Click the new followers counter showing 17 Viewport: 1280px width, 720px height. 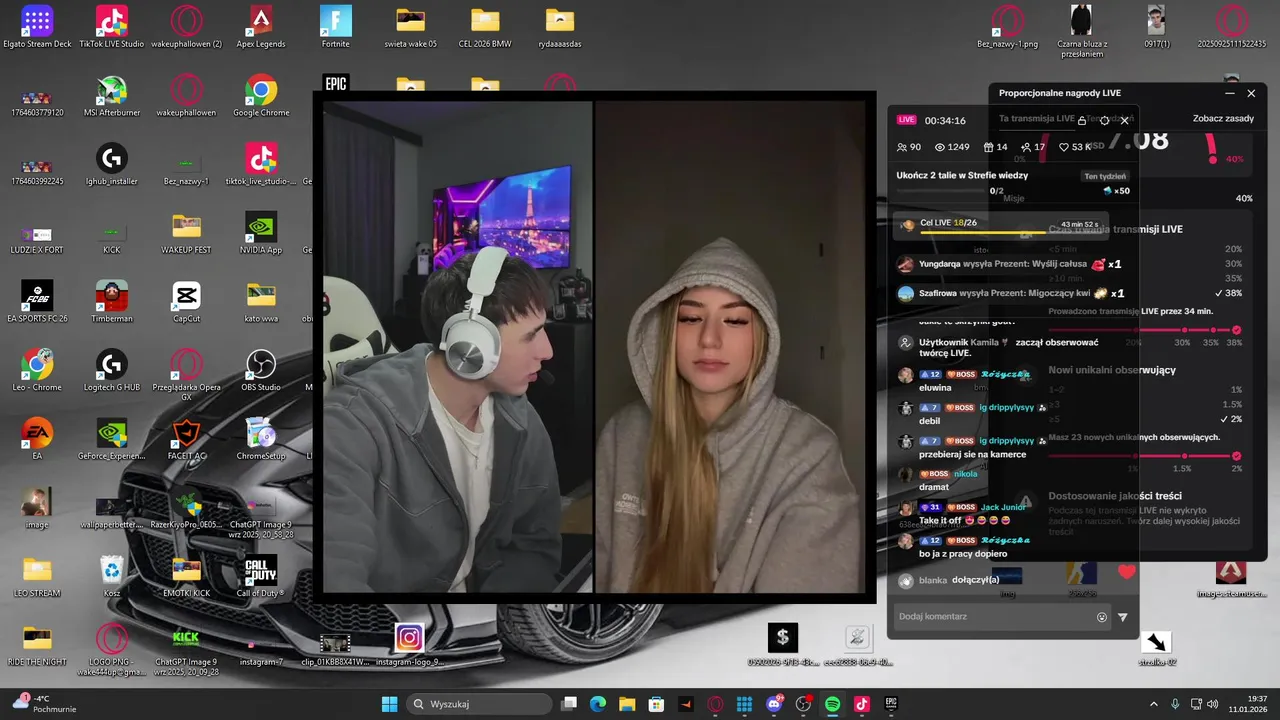1033,147
